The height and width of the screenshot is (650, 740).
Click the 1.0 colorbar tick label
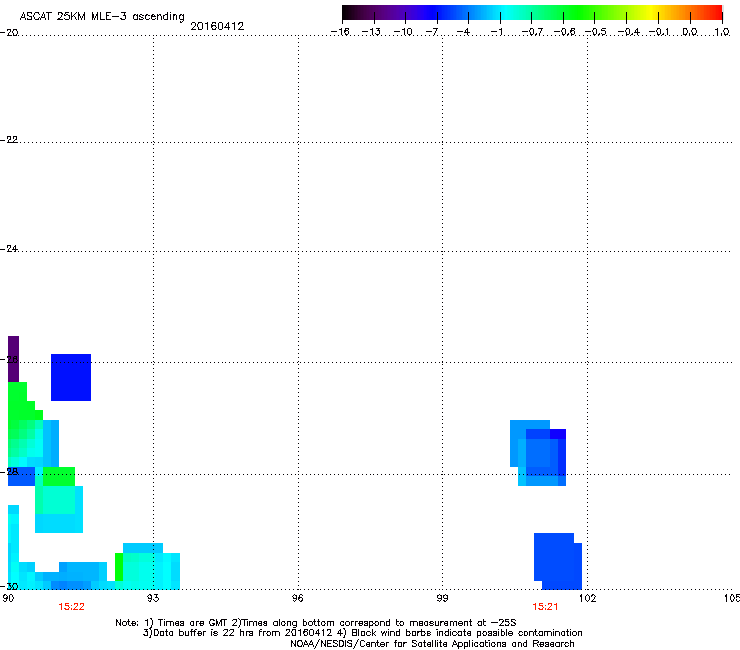click(722, 32)
